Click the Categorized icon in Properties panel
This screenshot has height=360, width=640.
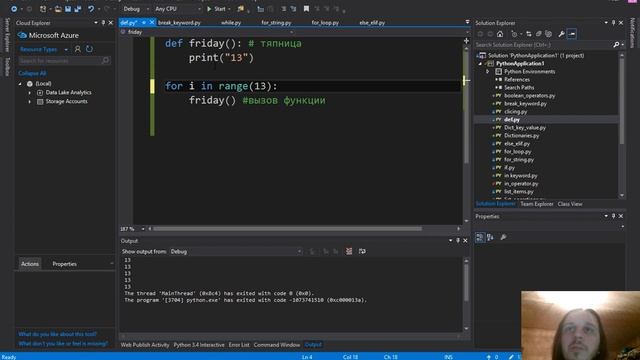tap(480, 237)
